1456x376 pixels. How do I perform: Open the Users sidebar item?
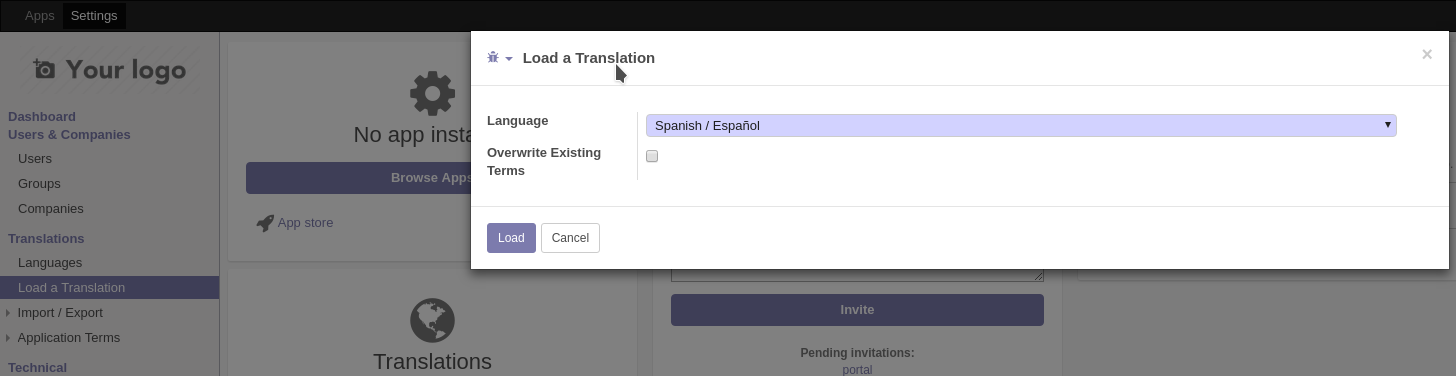pos(35,158)
